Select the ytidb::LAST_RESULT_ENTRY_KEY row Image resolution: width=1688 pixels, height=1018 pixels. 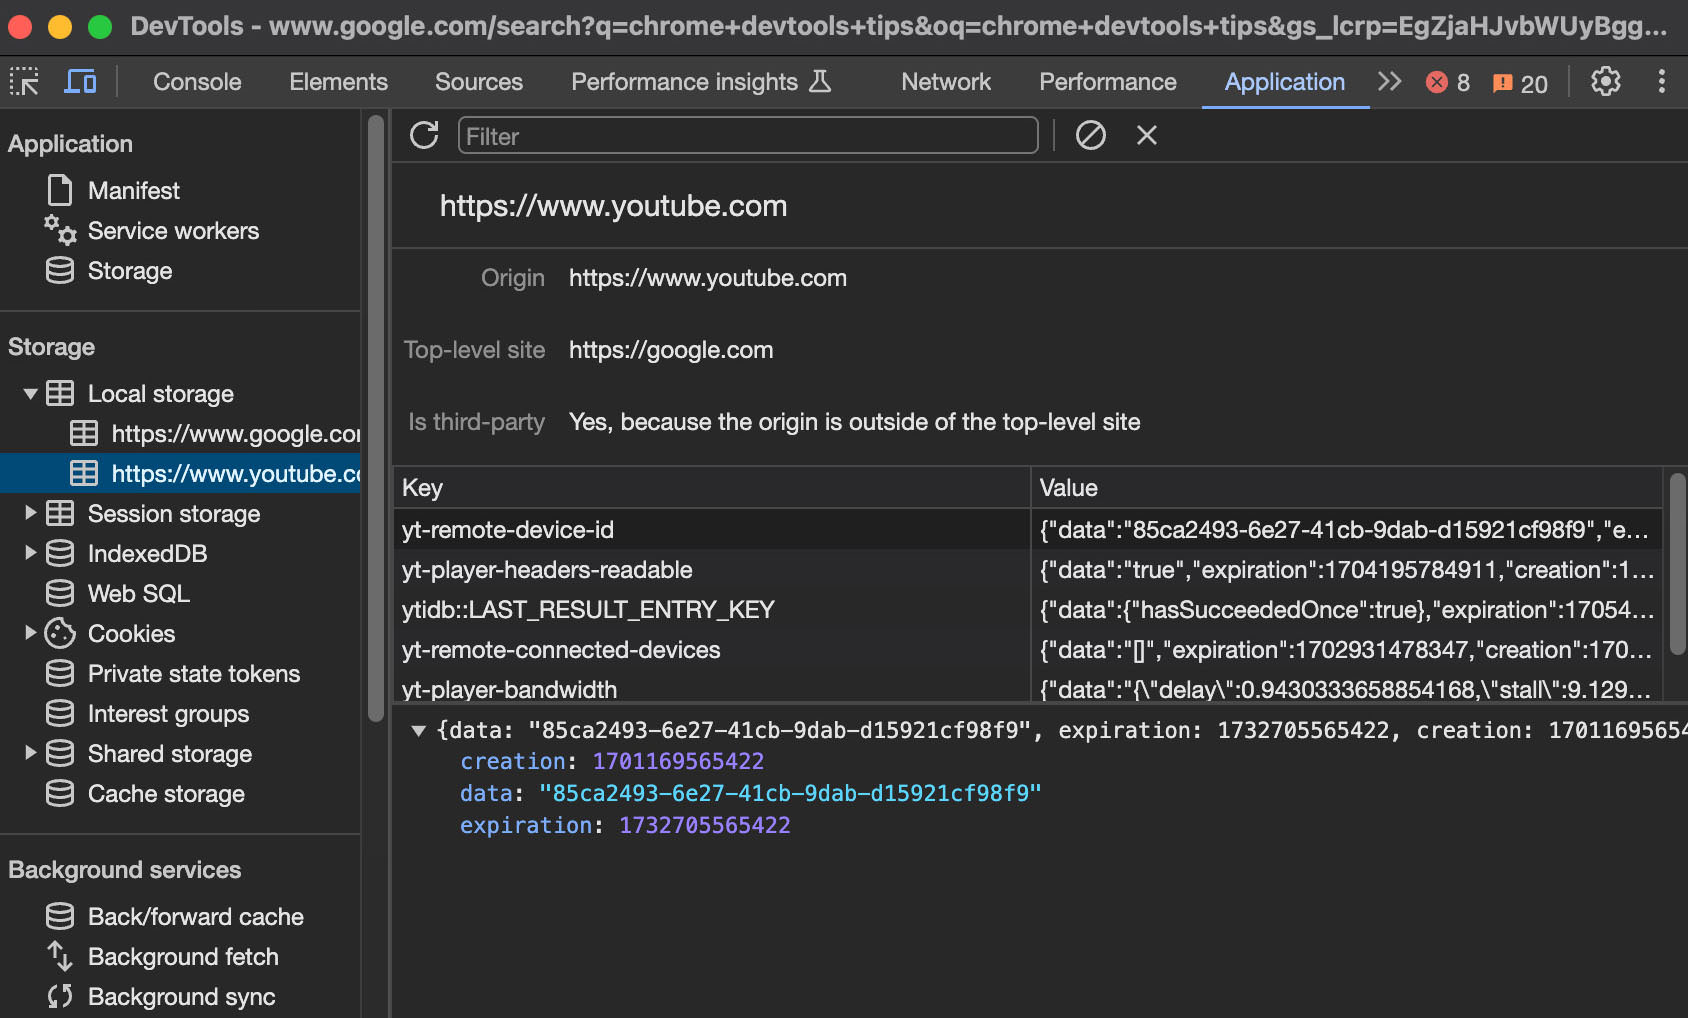pos(1028,609)
